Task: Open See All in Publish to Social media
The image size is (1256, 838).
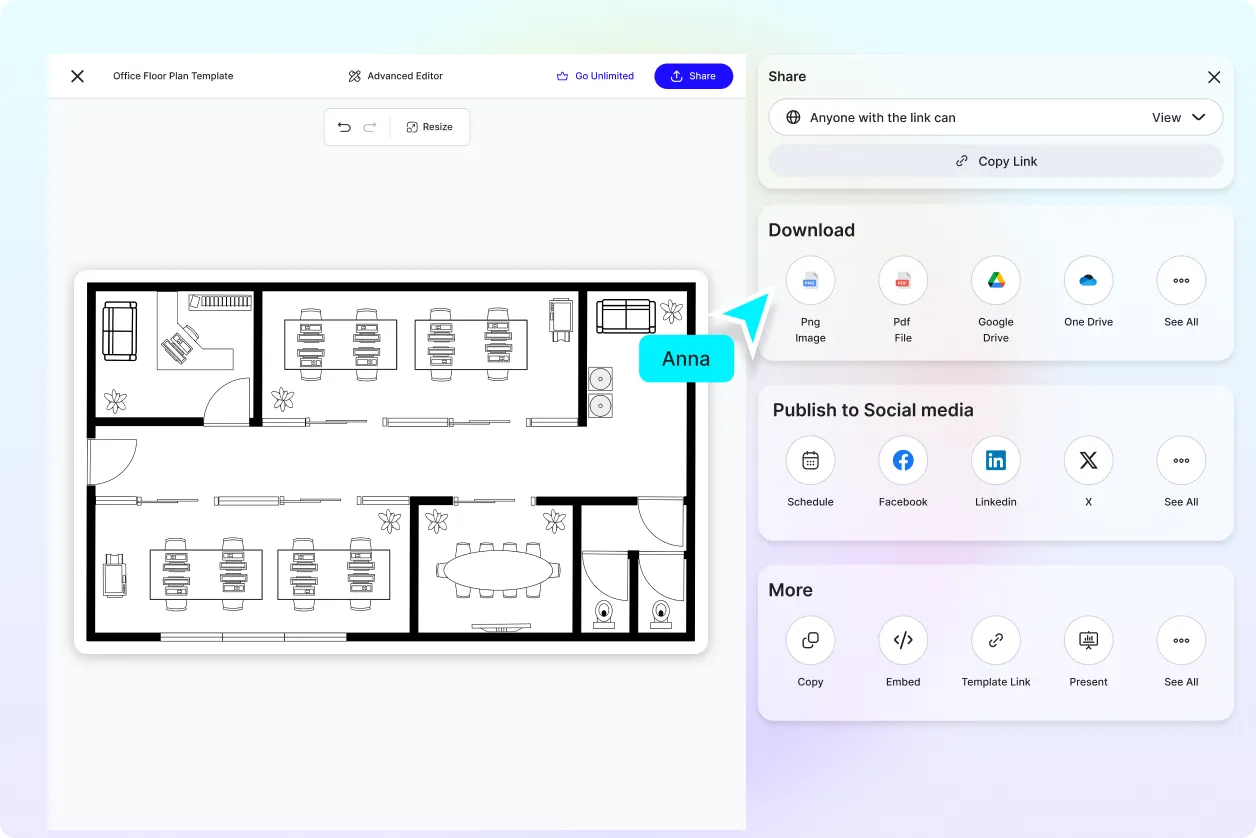Action: coord(1181,461)
